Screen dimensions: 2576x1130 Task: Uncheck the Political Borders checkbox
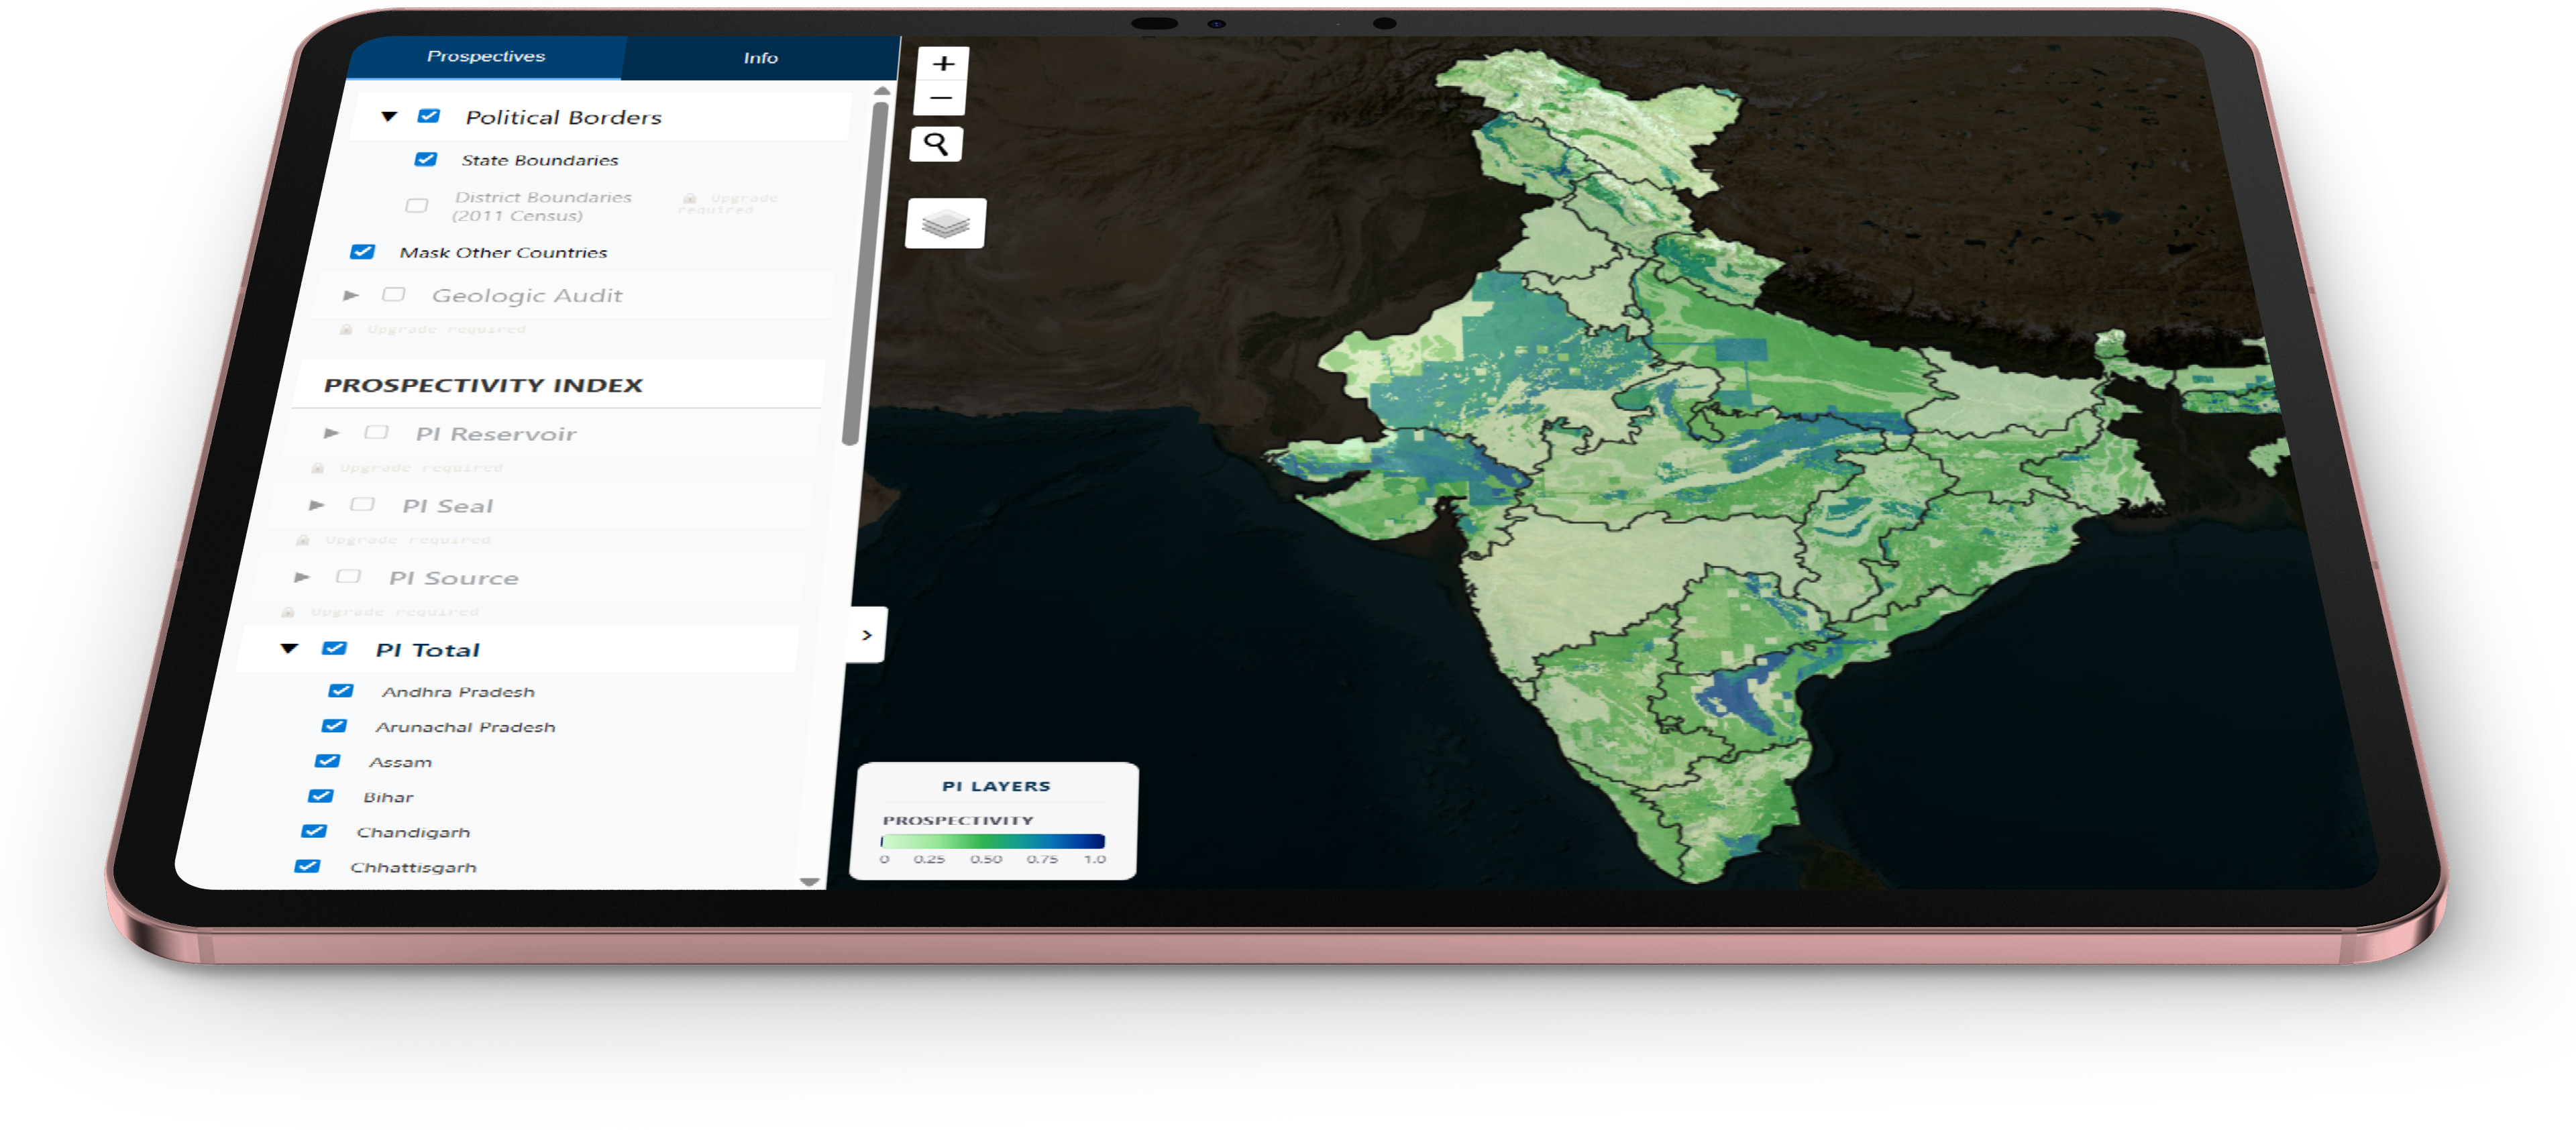[429, 116]
